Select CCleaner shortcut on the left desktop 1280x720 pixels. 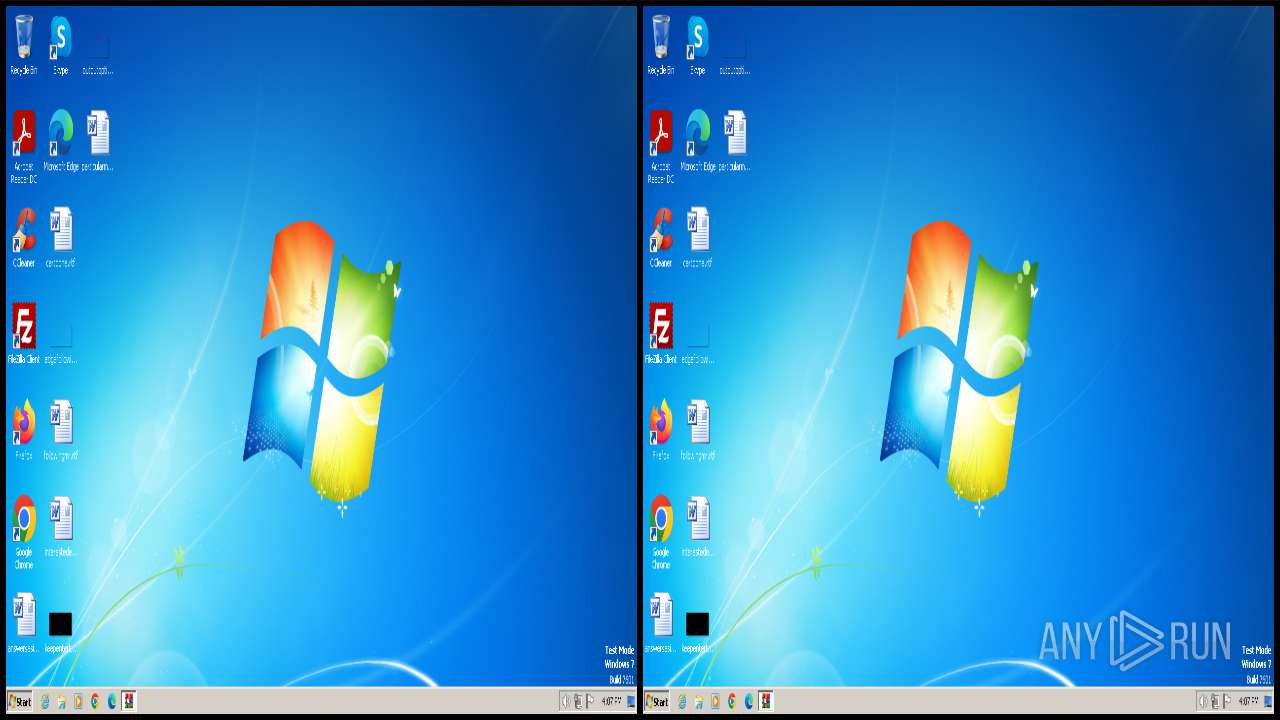tap(24, 238)
